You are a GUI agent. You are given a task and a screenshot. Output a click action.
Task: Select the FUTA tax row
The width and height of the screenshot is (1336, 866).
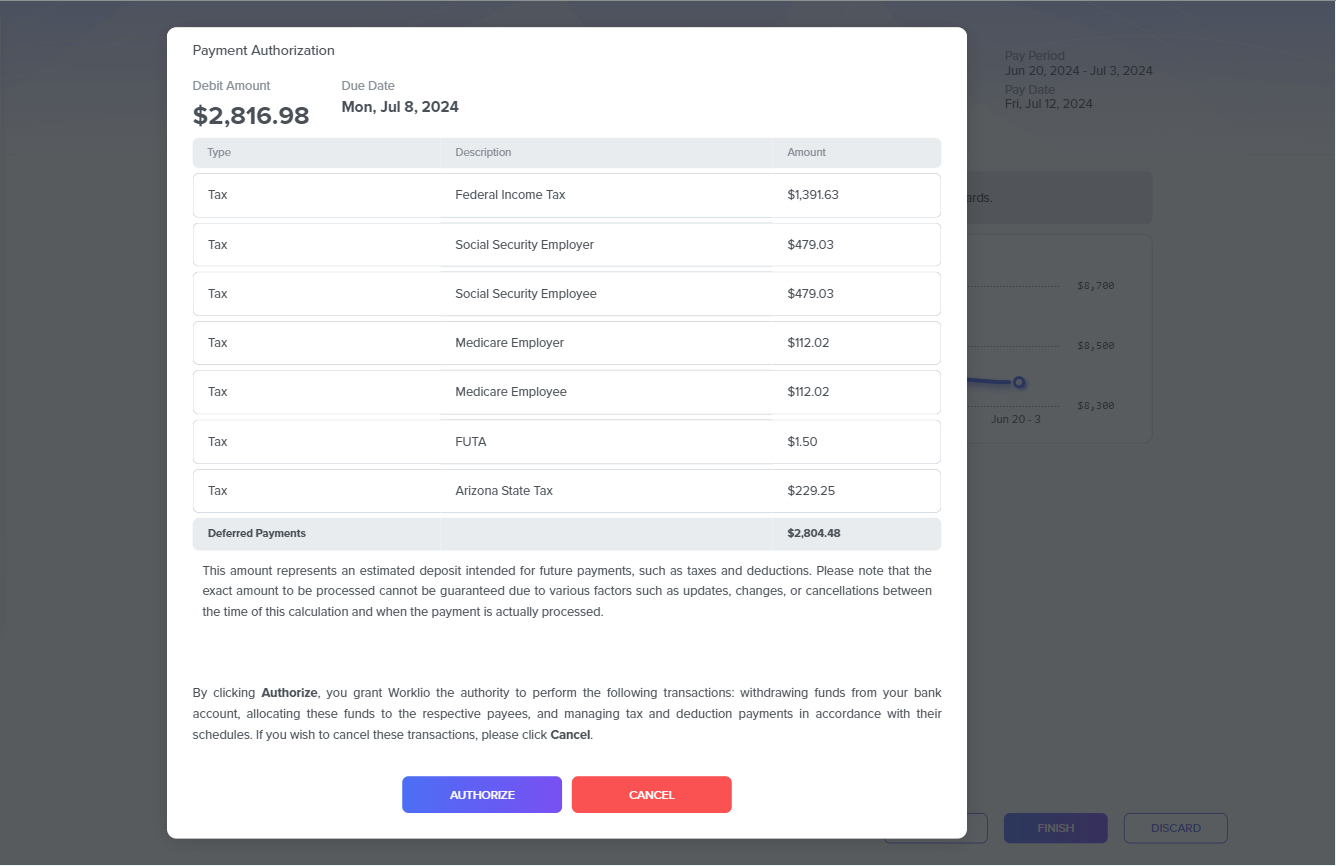(566, 442)
